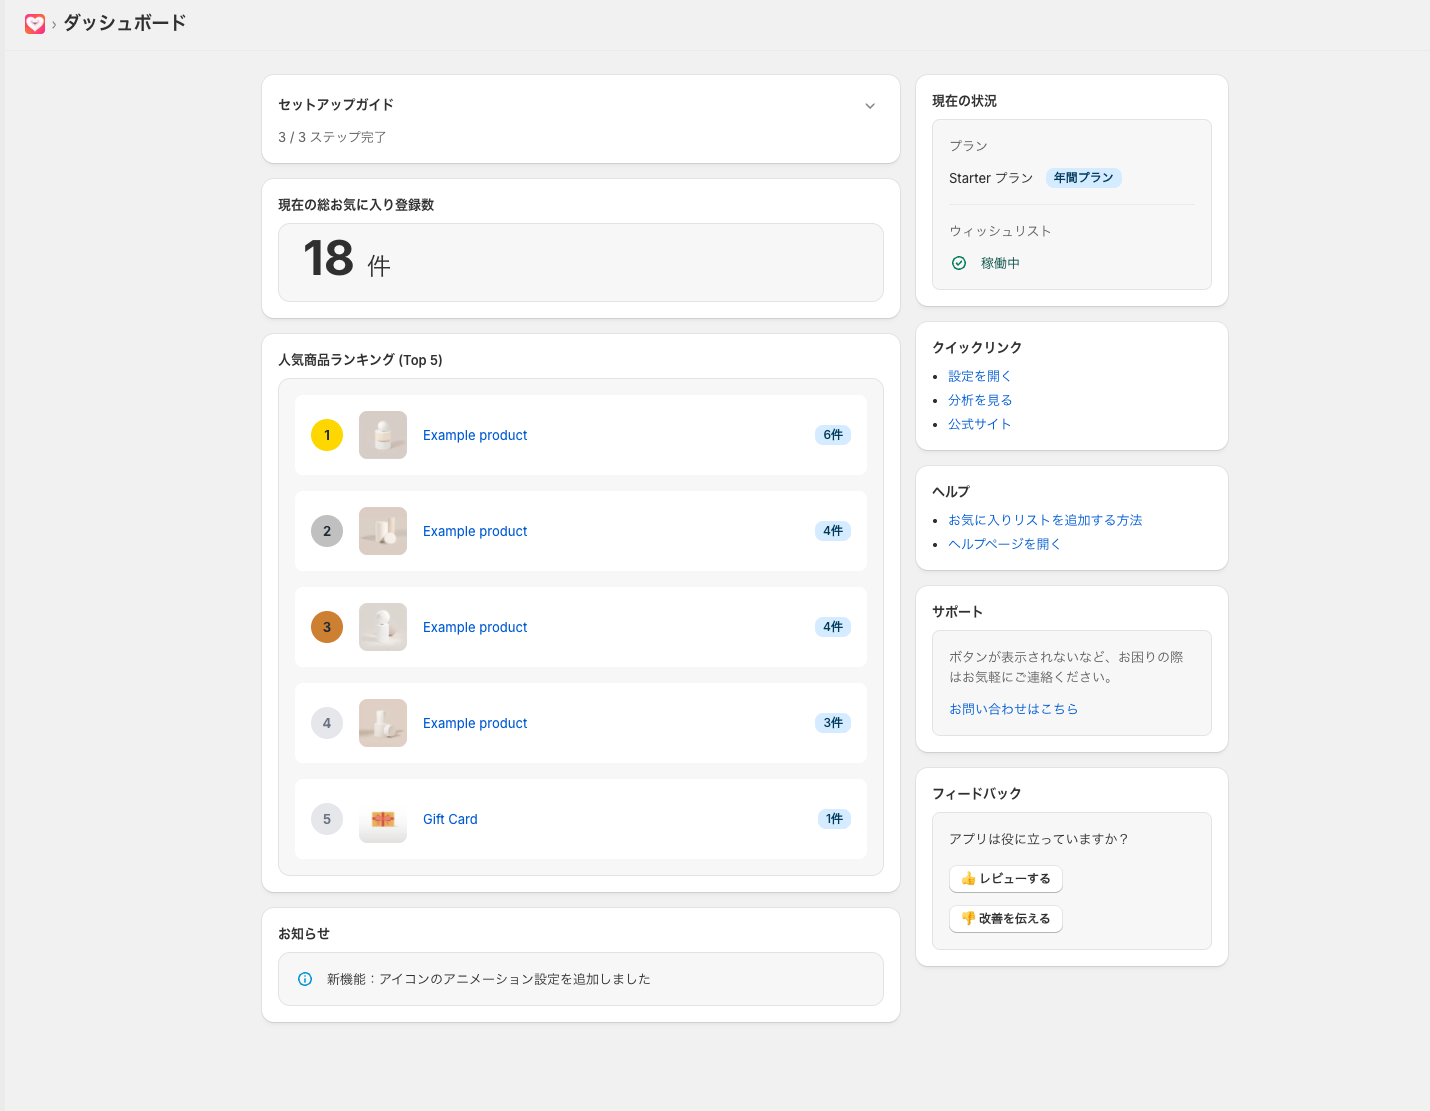This screenshot has width=1430, height=1111.
Task: Open the 設定を開く quick link
Action: 979,375
